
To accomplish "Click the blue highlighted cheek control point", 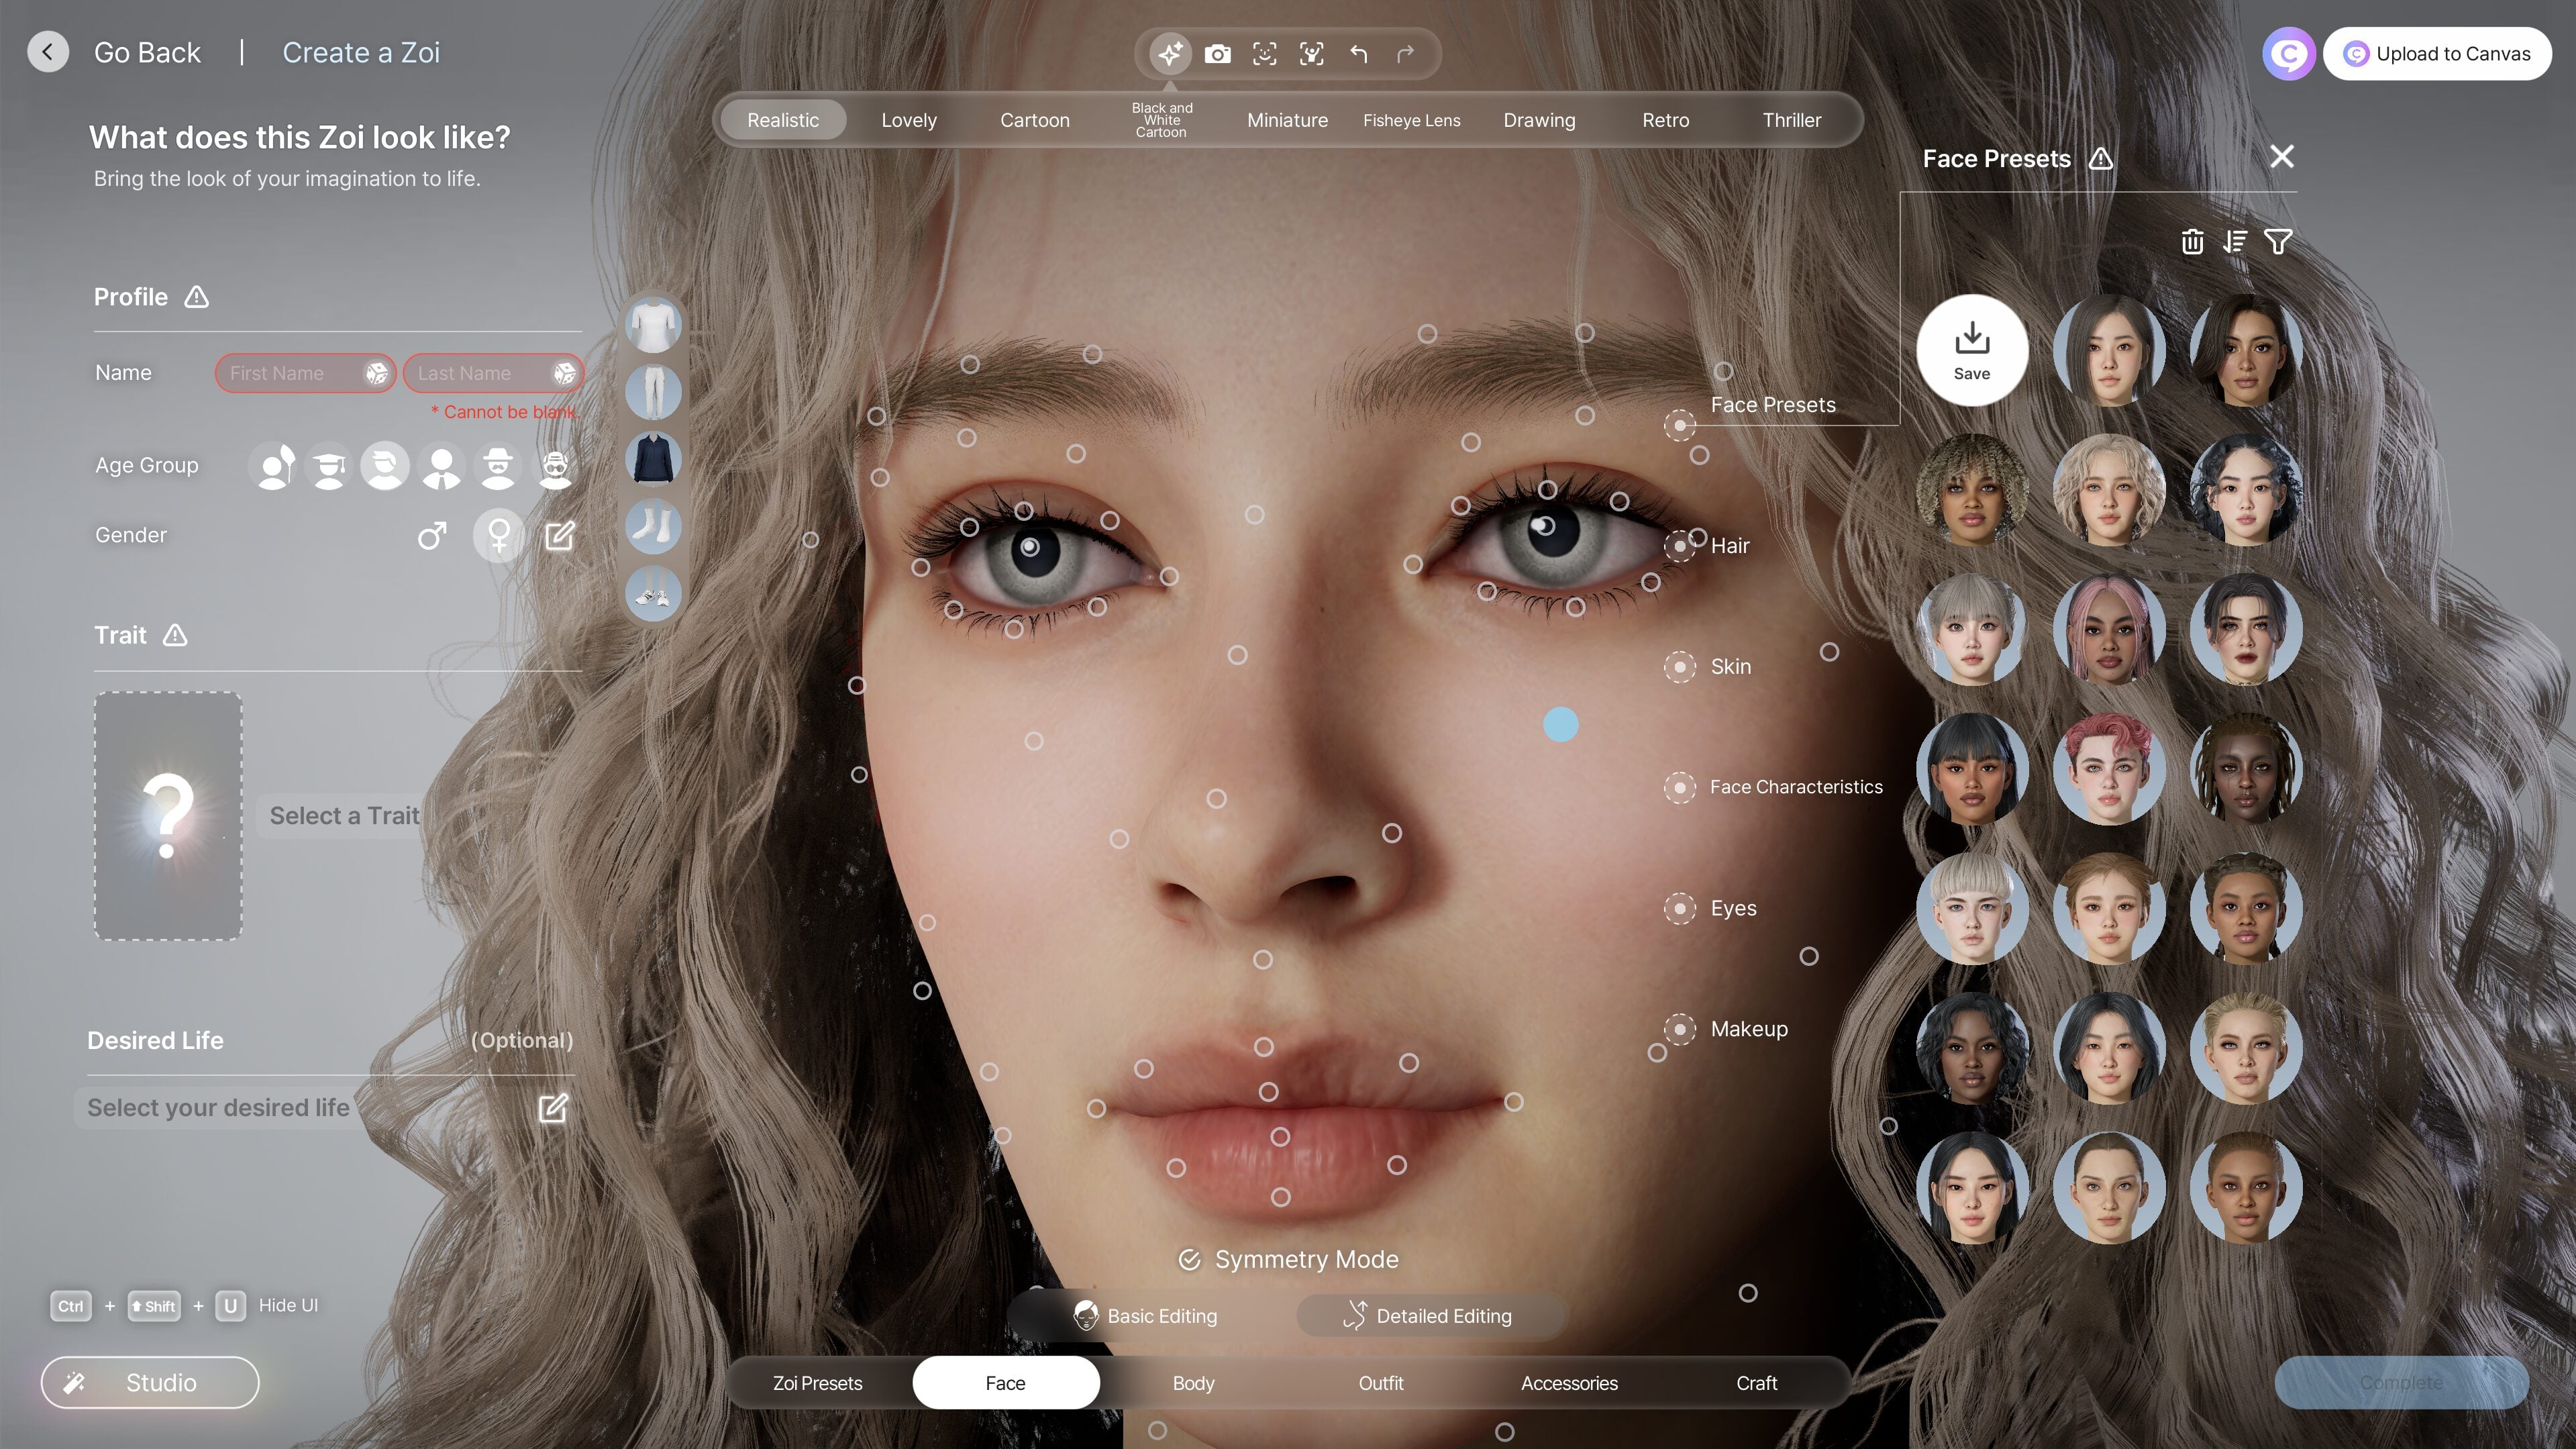I will pyautogui.click(x=1560, y=724).
